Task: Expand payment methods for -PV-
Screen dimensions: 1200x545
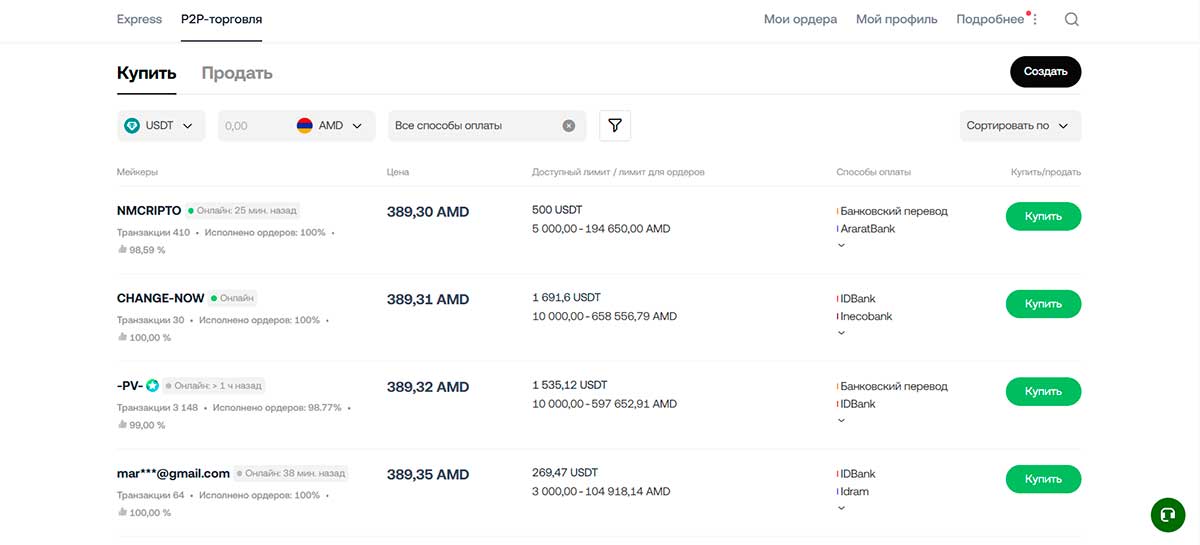Action: 841,420
